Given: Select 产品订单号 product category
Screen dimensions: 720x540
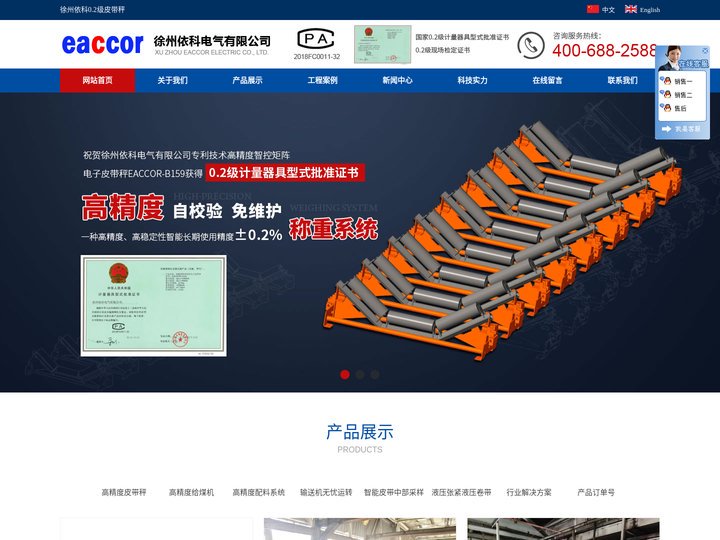Looking at the screenshot, I should 596,492.
